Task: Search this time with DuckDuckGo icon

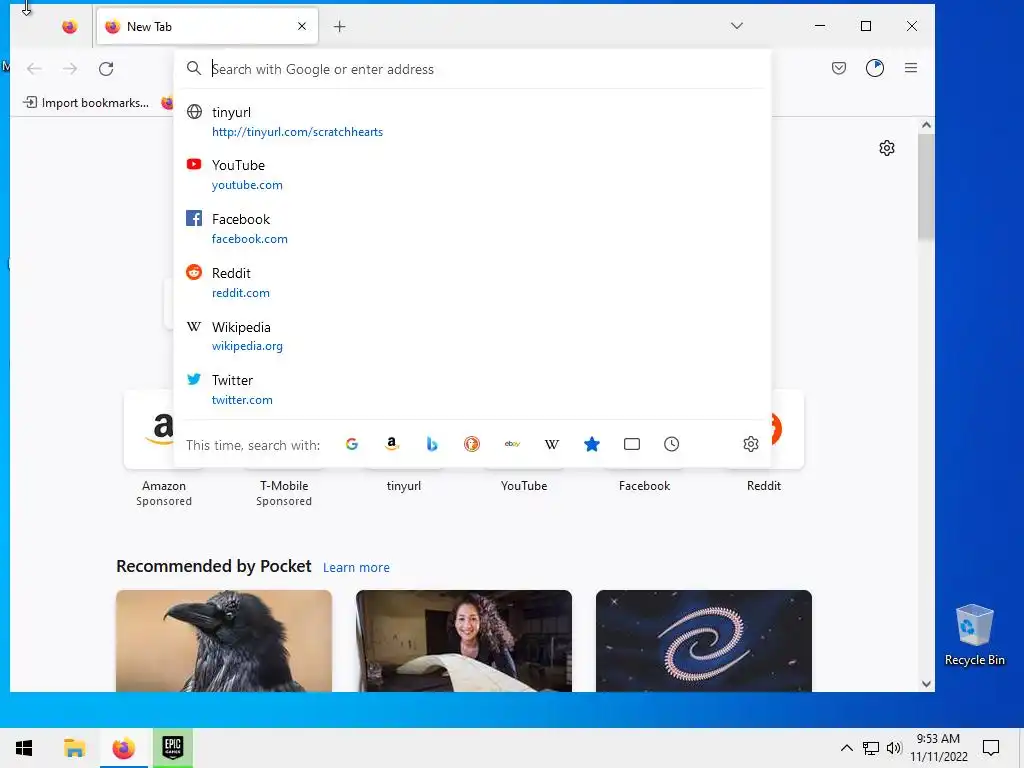Action: coord(472,444)
